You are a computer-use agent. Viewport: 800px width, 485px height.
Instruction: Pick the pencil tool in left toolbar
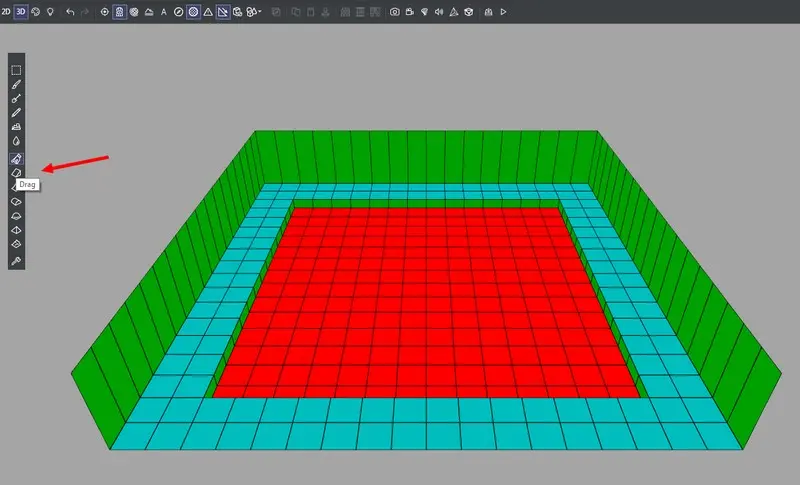click(x=16, y=113)
